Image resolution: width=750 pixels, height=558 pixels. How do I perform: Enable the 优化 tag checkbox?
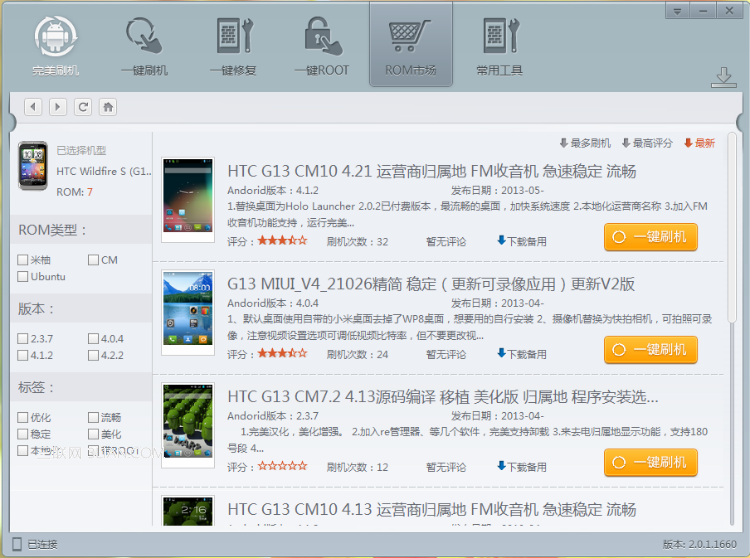pos(22,417)
